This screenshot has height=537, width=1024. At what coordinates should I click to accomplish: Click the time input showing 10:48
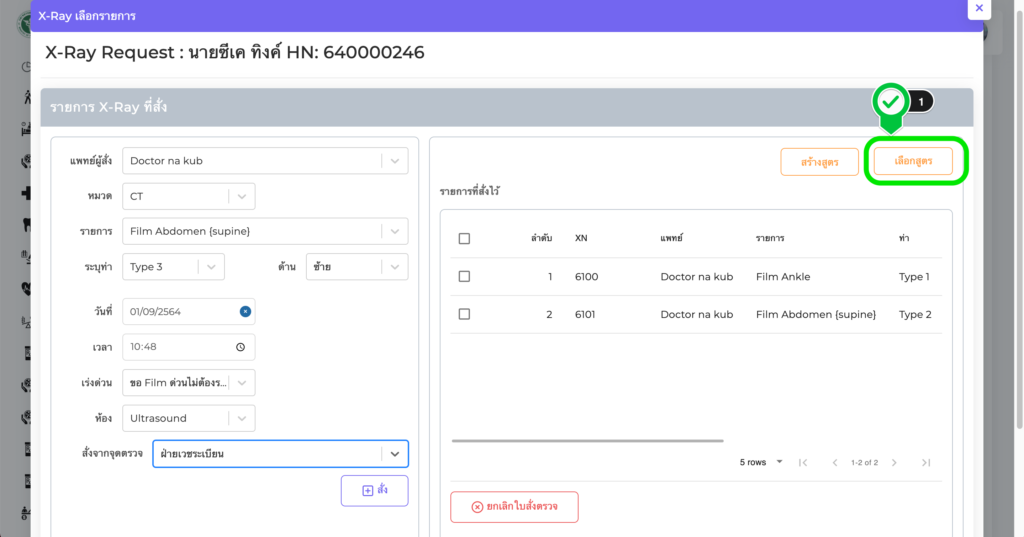coord(178,347)
